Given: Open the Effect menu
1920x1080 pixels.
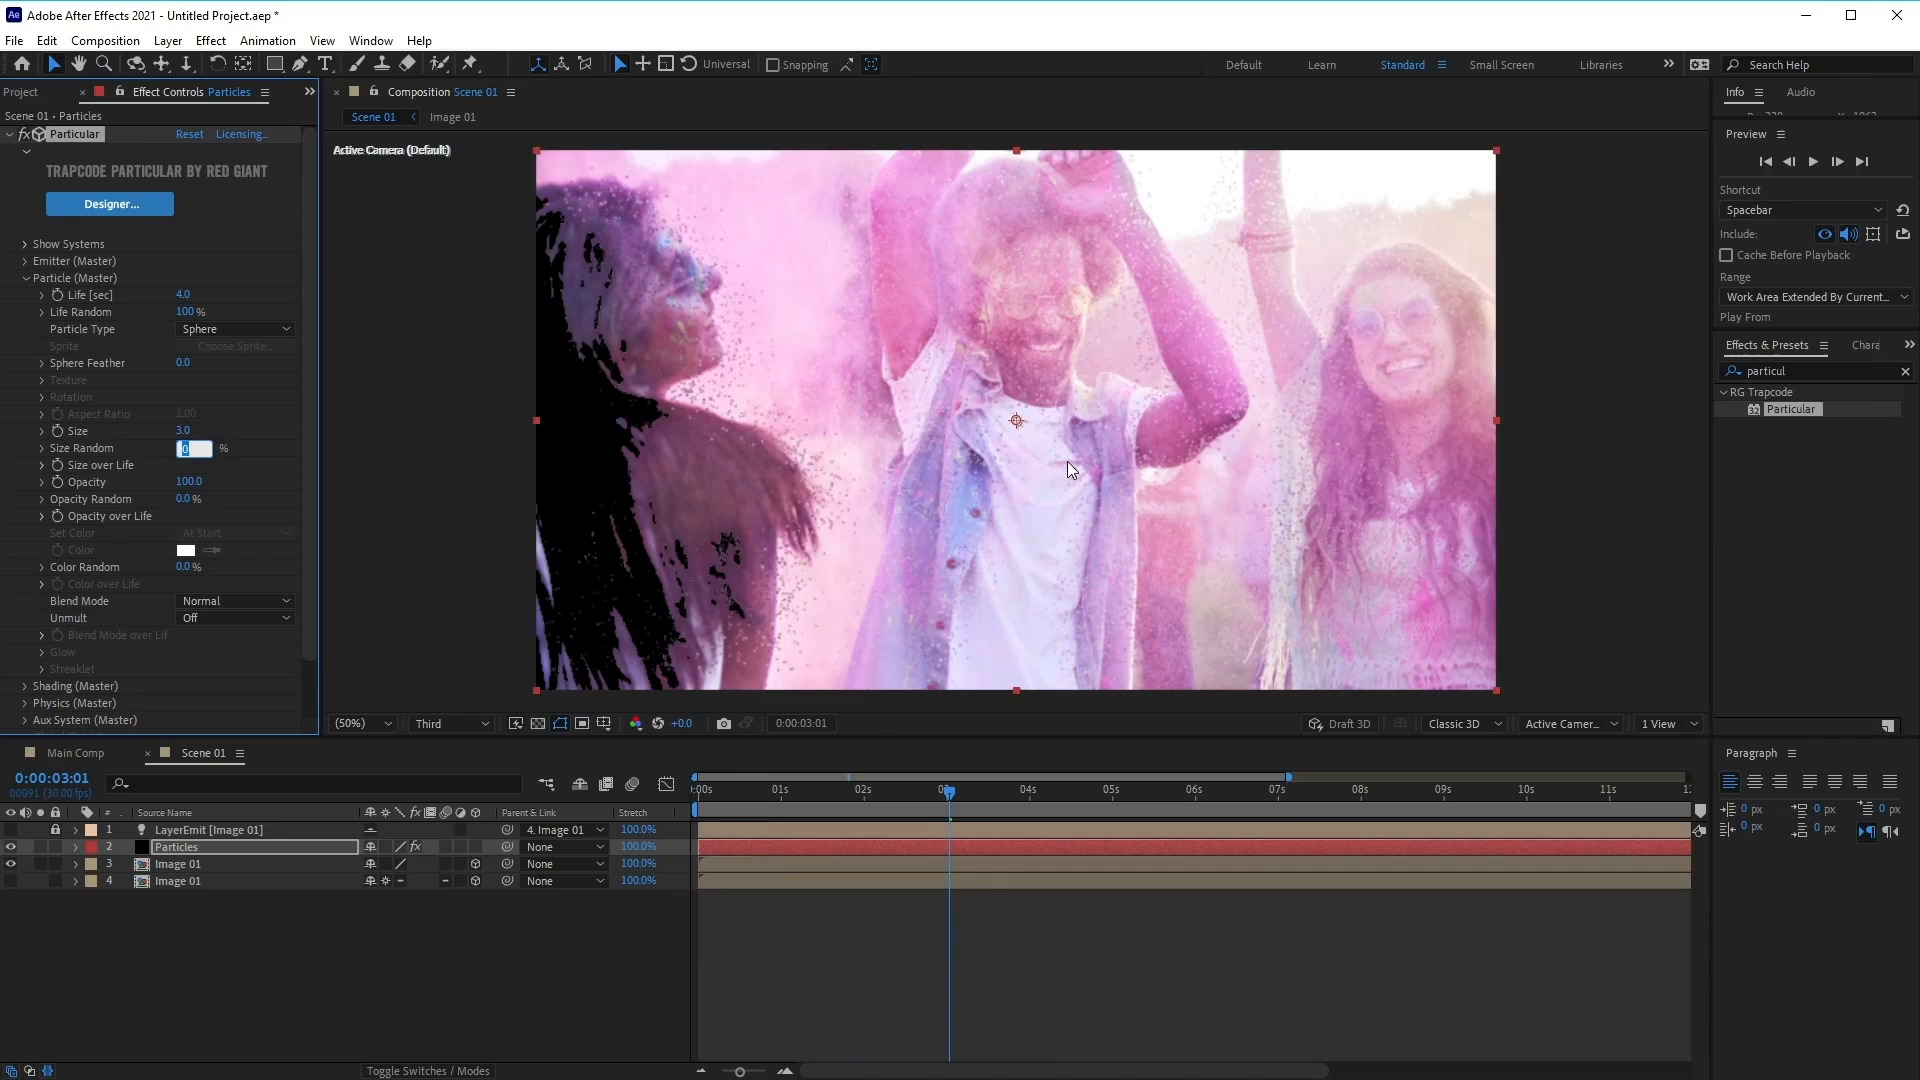Looking at the screenshot, I should click(x=210, y=40).
